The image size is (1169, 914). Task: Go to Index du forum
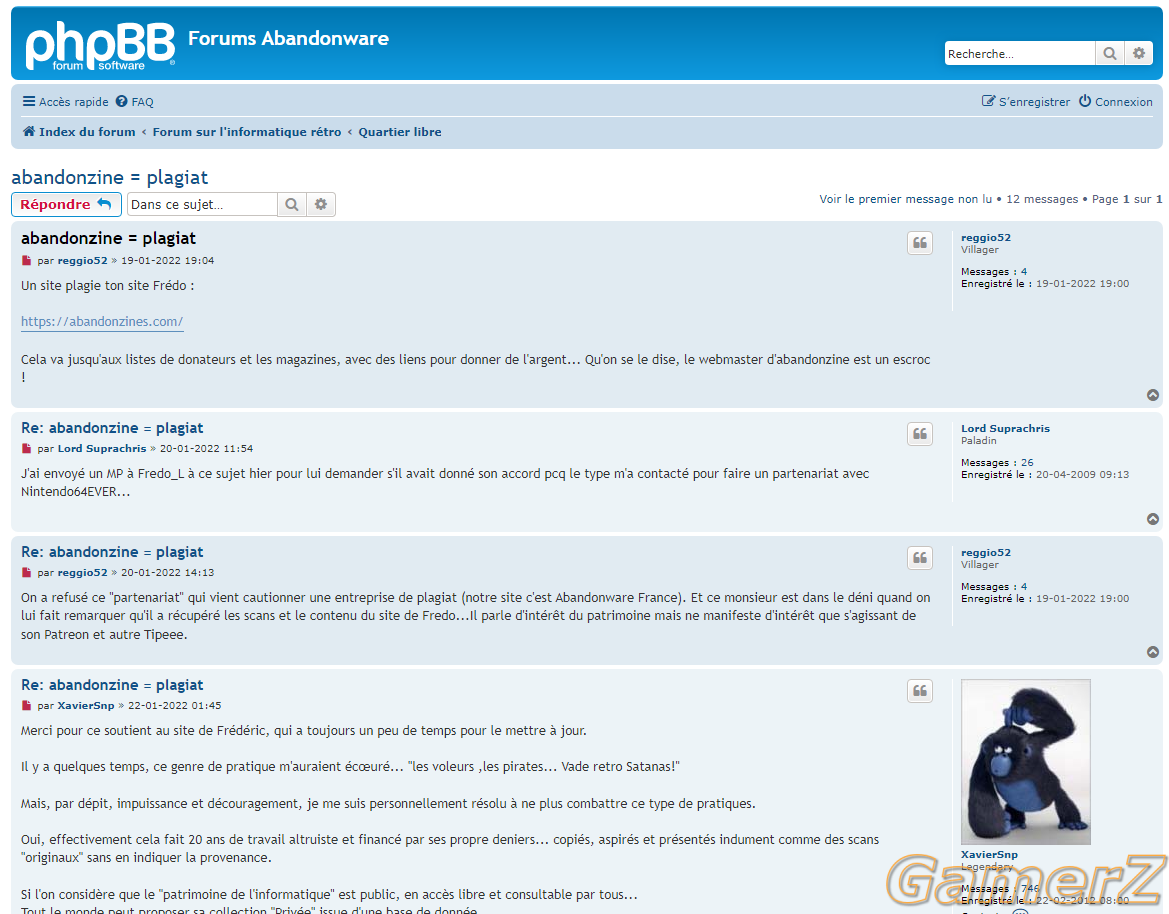79,132
